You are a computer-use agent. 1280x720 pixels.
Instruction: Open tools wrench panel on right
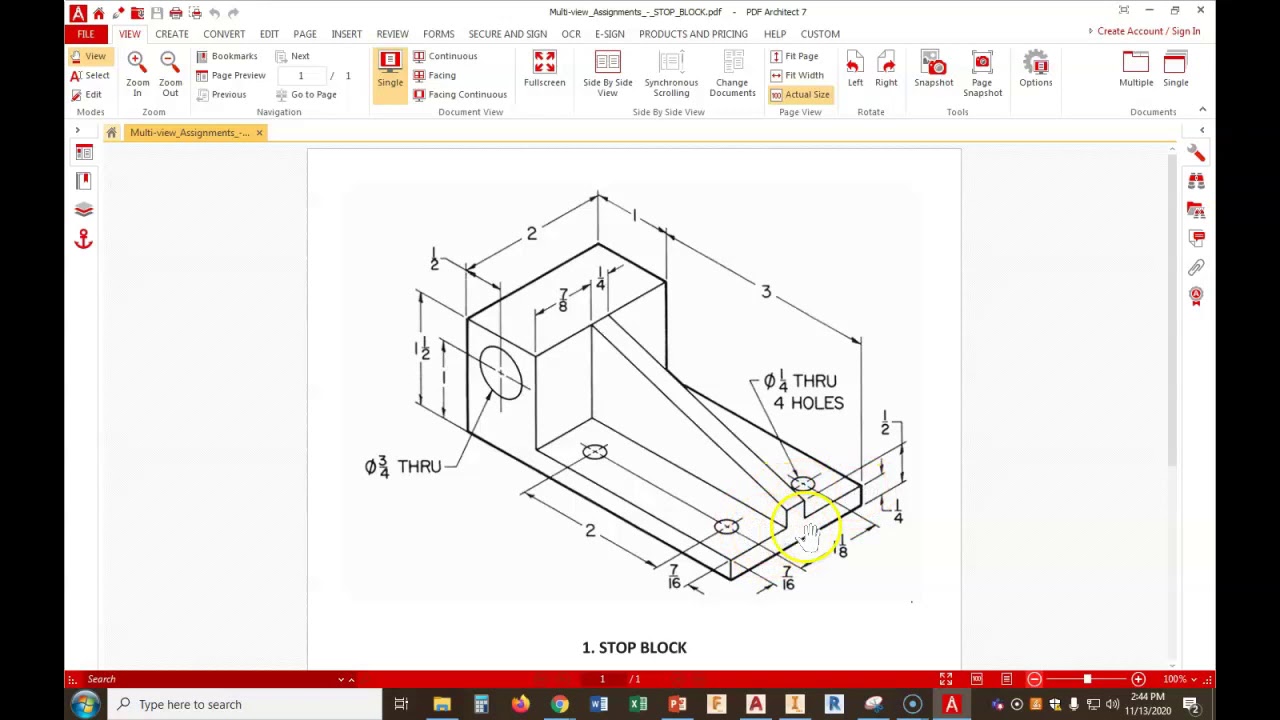[1196, 153]
